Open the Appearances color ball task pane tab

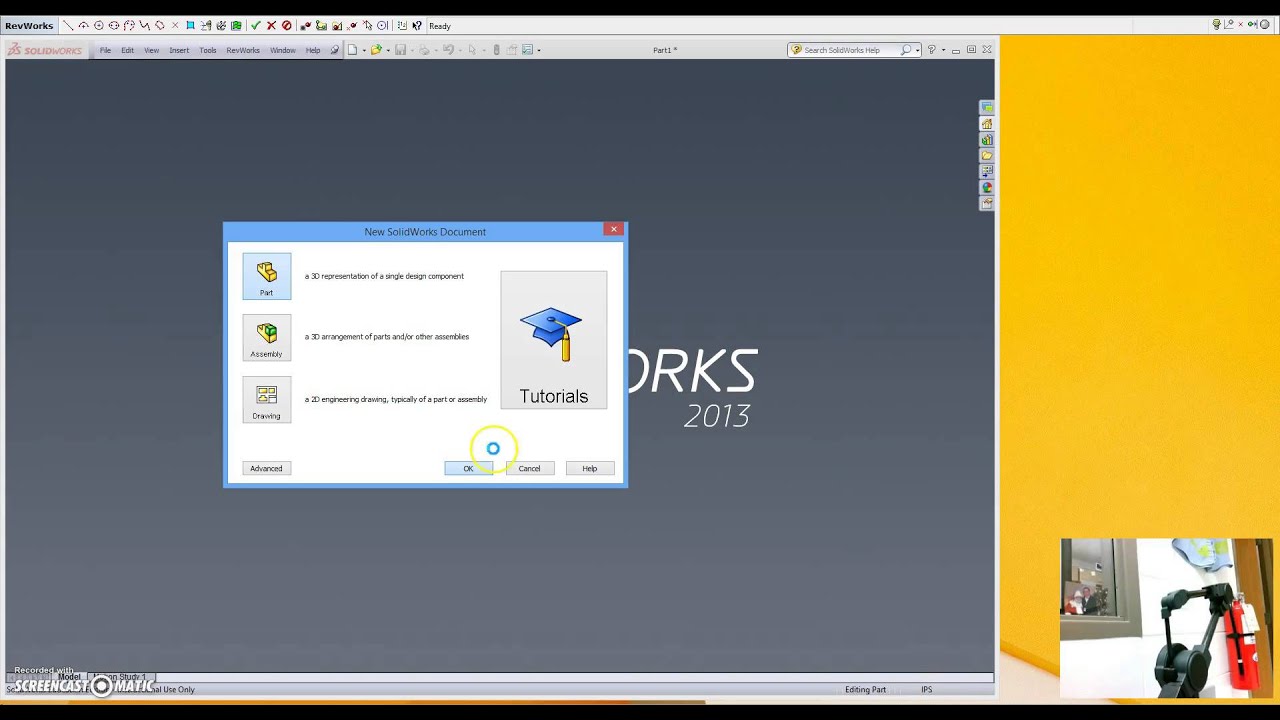987,188
